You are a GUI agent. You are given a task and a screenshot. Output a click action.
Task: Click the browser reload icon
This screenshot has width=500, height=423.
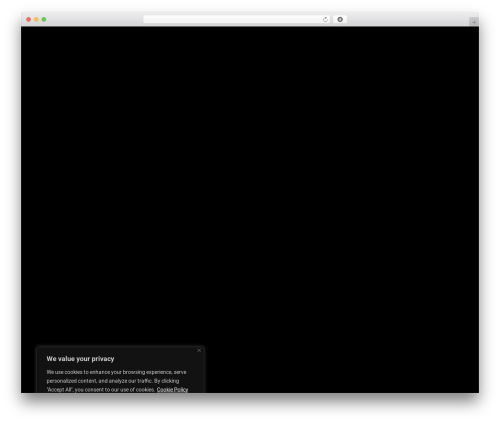coord(325,19)
